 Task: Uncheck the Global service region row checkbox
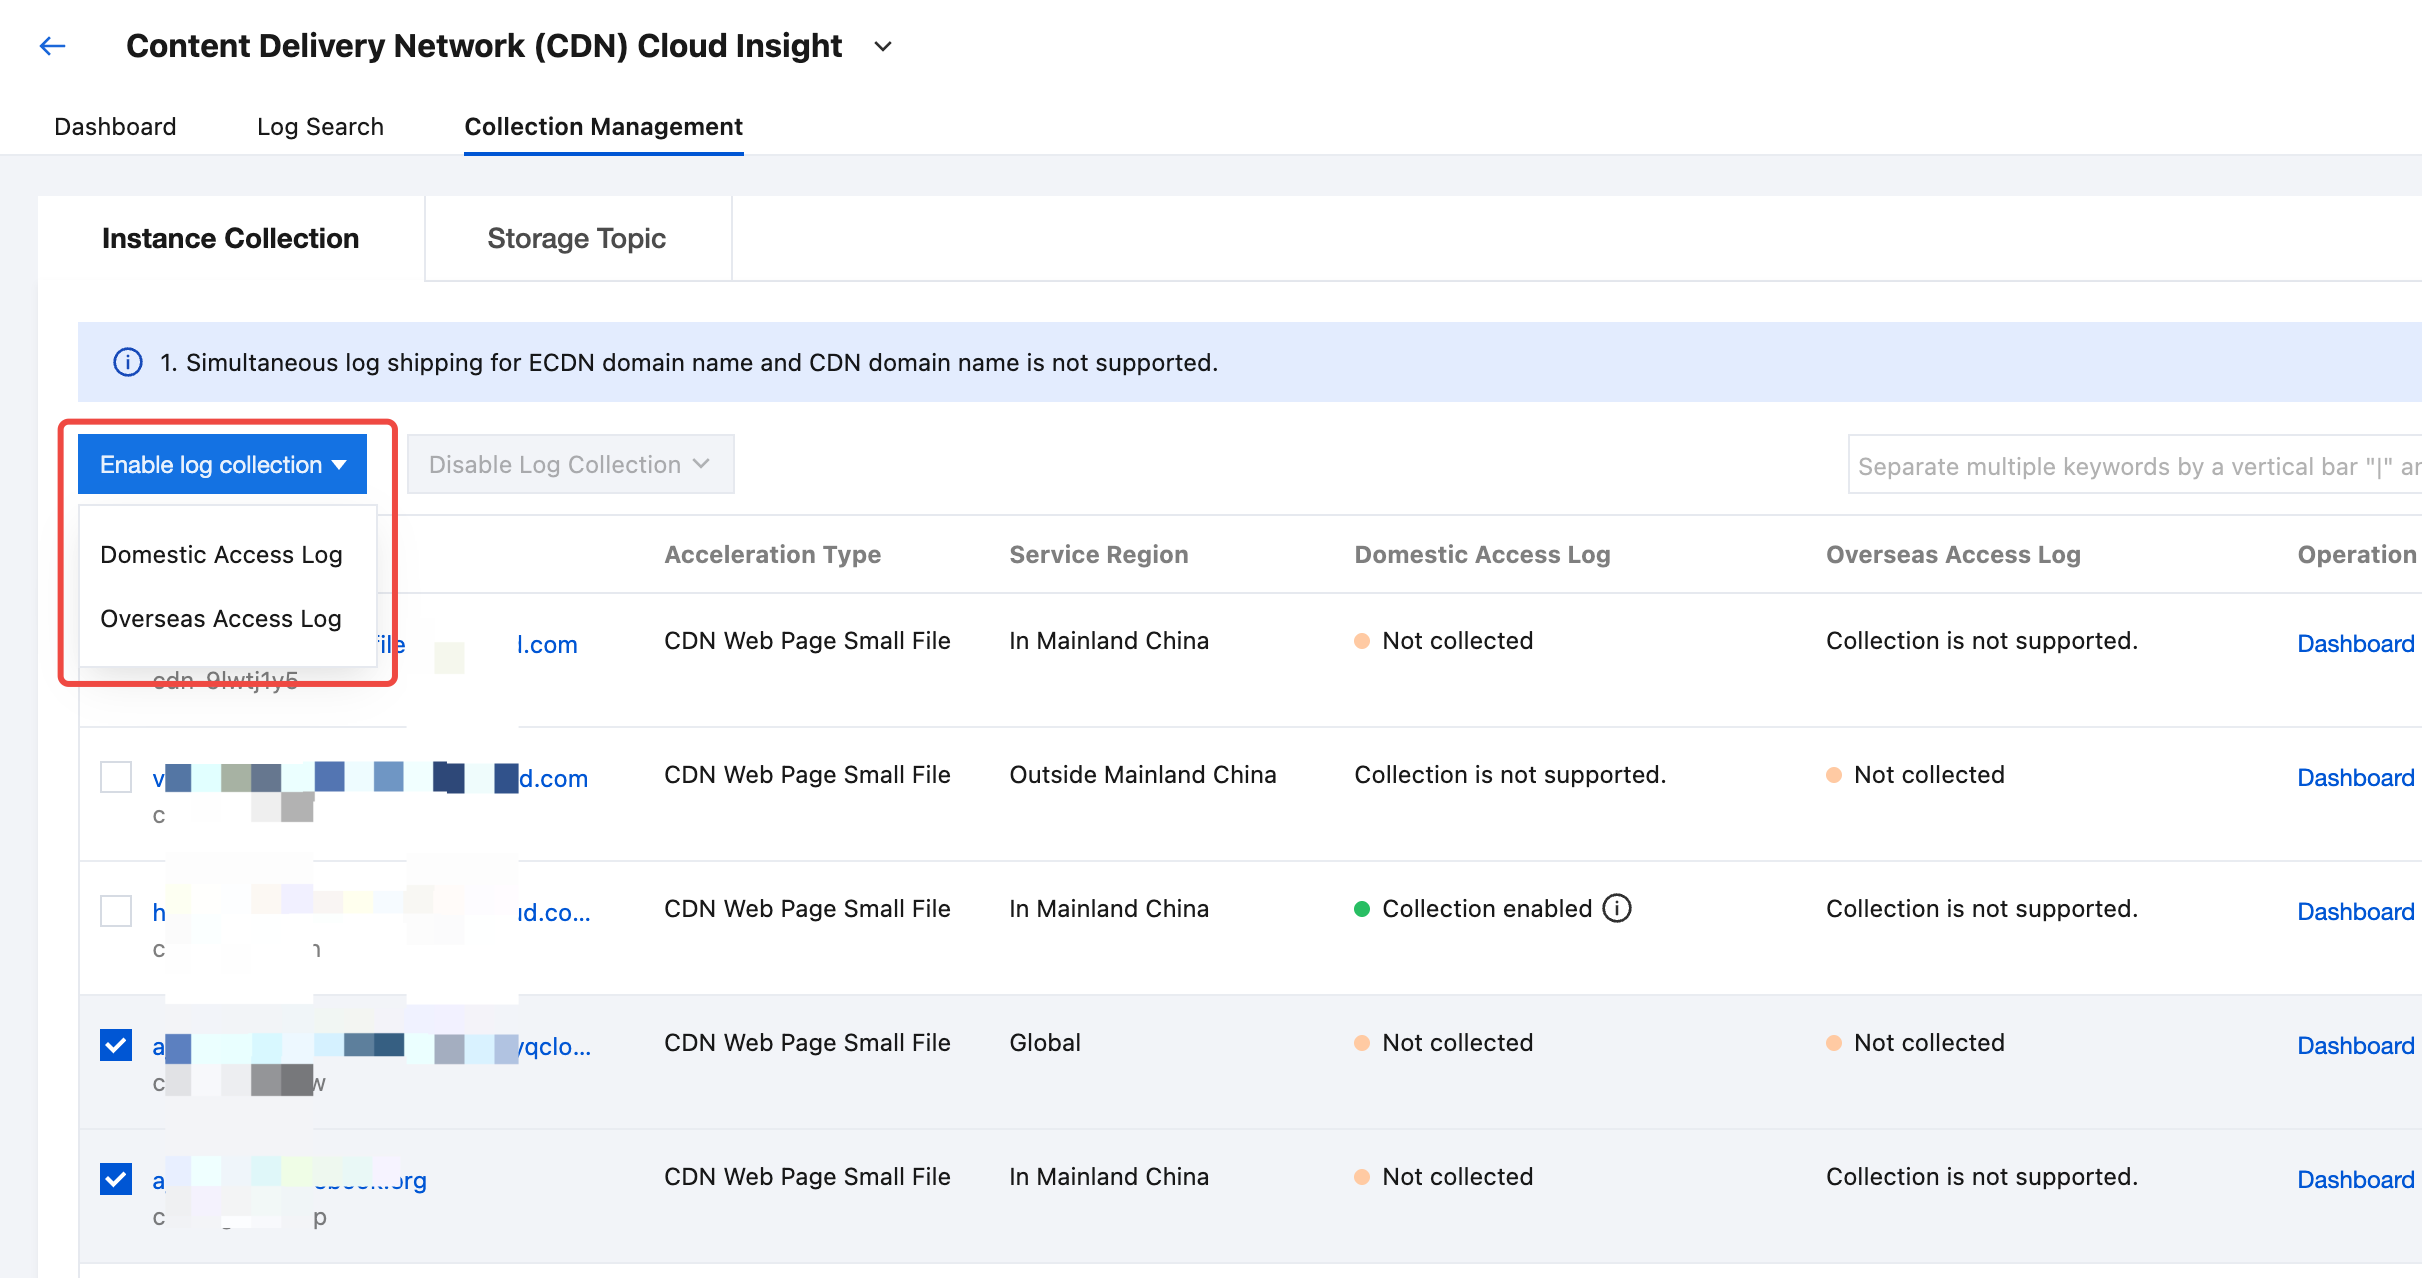(116, 1045)
